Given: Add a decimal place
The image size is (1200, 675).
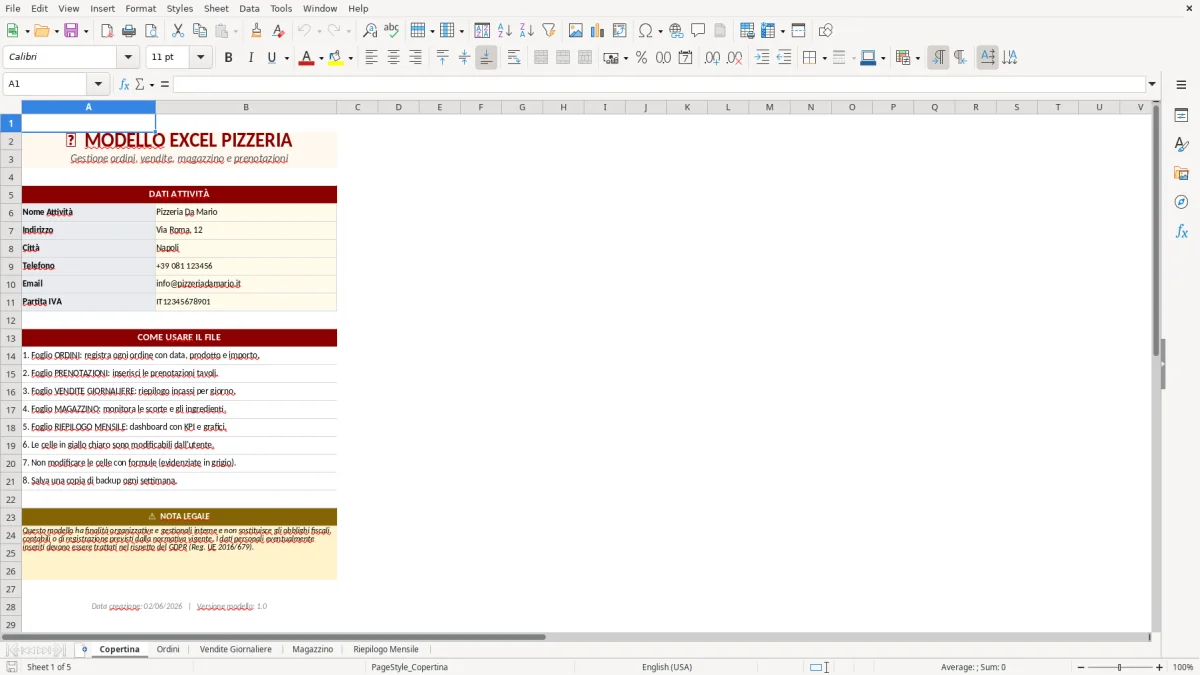Looking at the screenshot, I should [x=712, y=58].
